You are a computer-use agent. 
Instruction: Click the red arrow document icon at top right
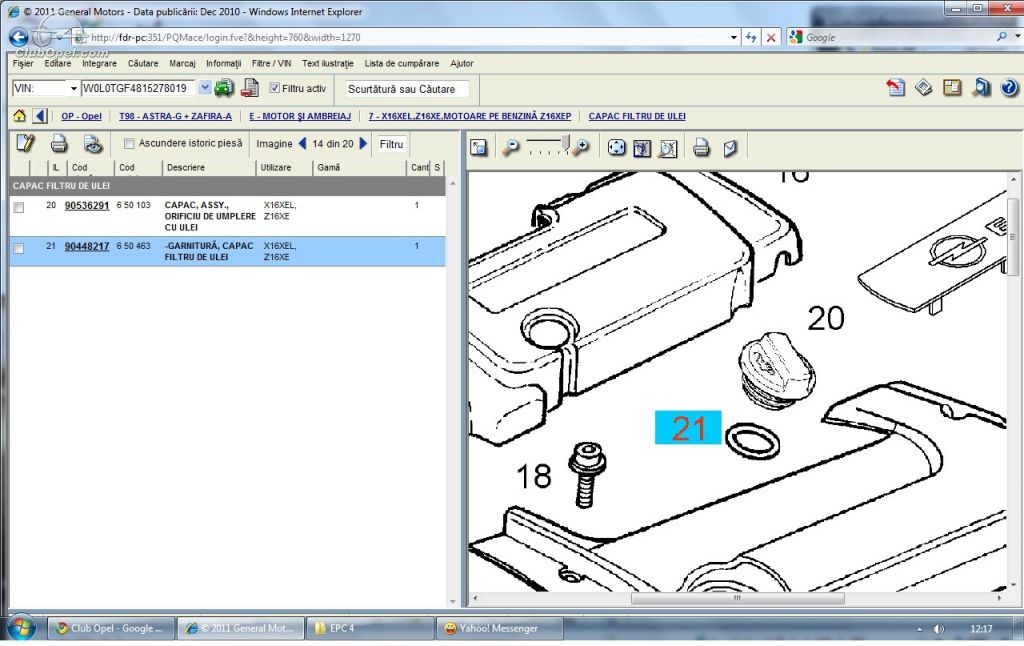[895, 88]
